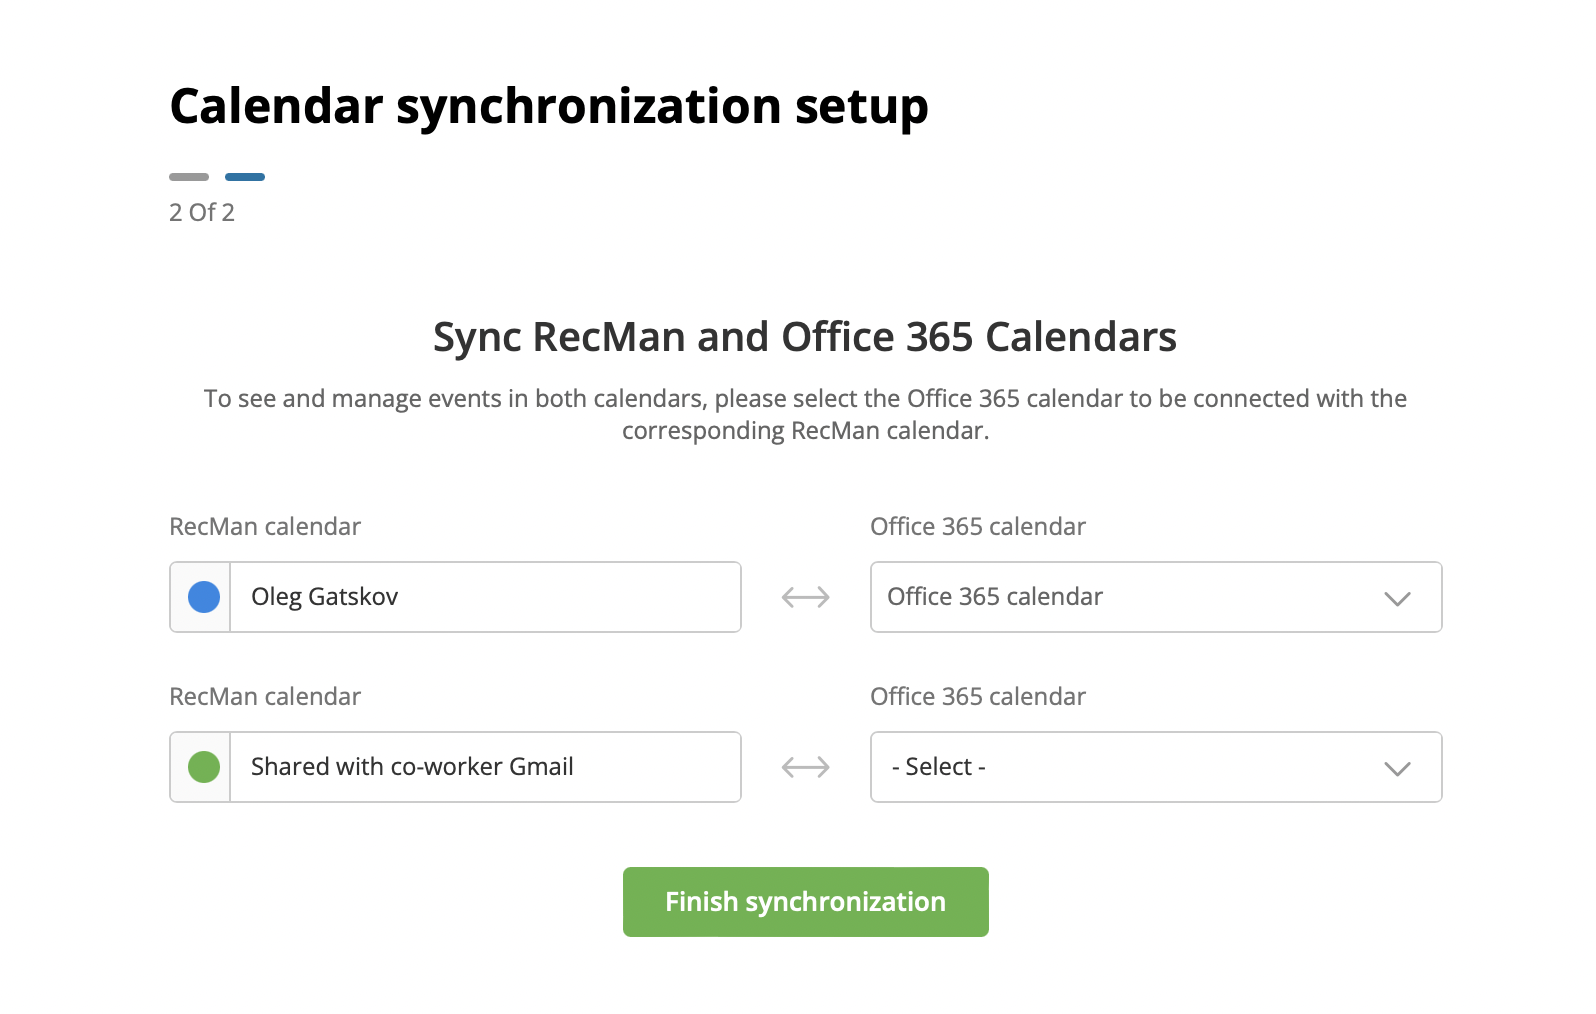Click the first Office 365 calendar label
This screenshot has width=1596, height=1014.
coord(977,527)
